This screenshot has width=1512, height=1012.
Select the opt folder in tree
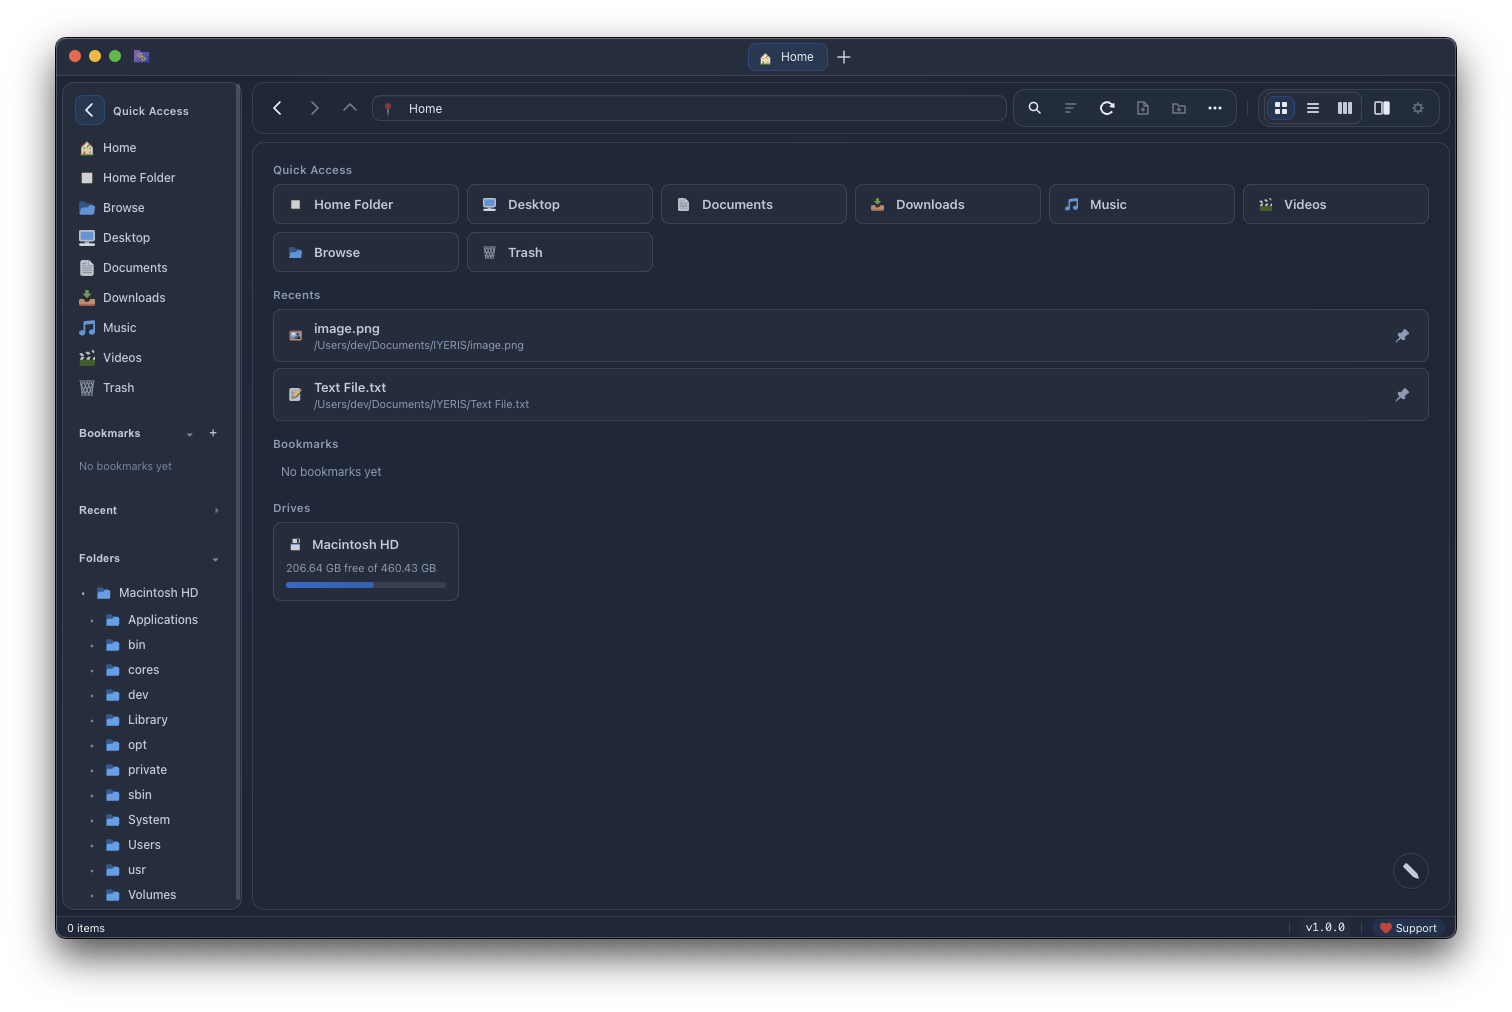[x=137, y=745]
